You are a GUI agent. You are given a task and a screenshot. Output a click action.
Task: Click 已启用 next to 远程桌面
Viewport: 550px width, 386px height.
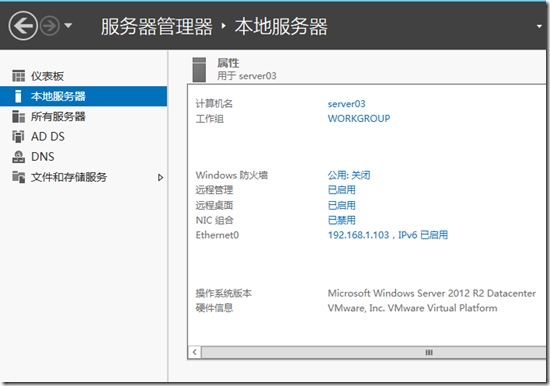pos(342,205)
